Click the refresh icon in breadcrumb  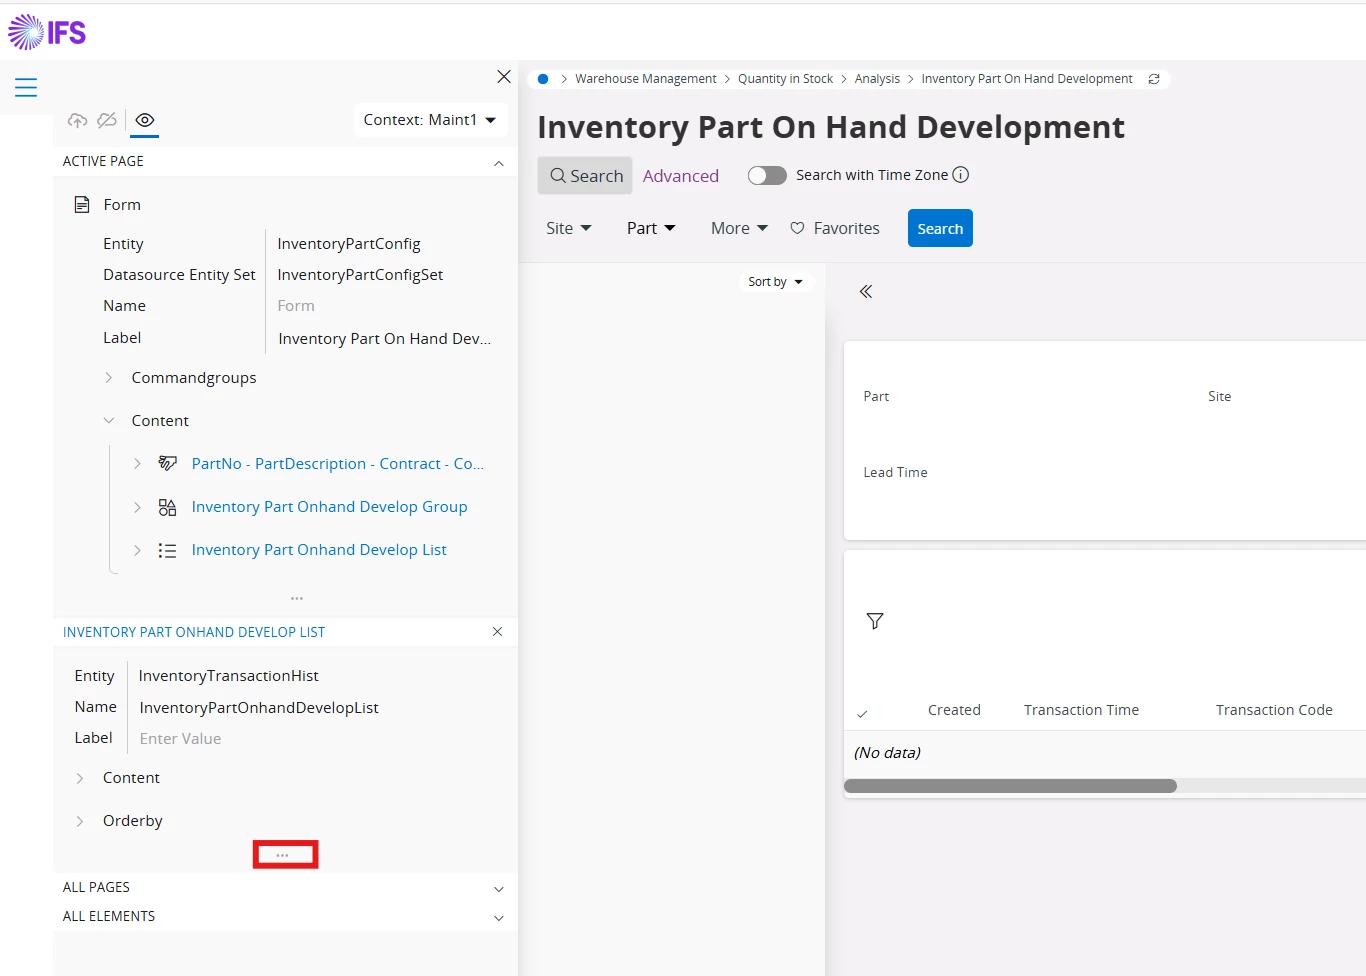tap(1154, 79)
